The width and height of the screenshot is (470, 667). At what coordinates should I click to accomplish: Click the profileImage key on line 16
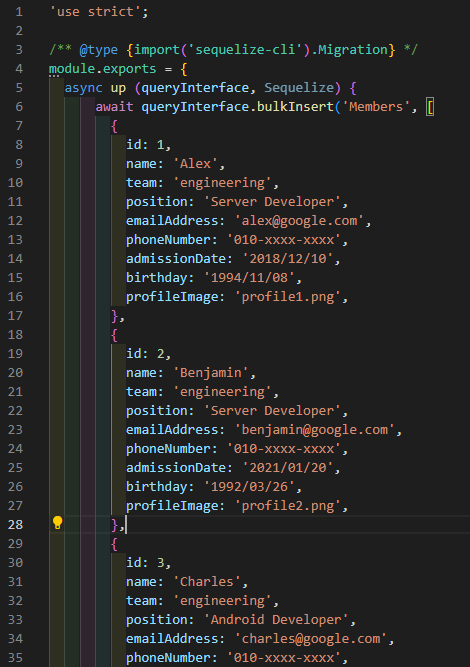[x=172, y=297]
